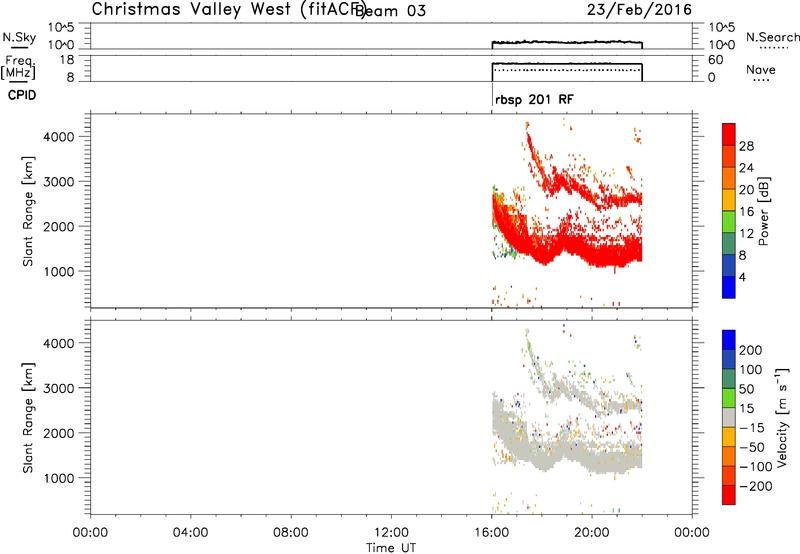Image resolution: width=800 pixels, height=554 pixels.
Task: Click the '20:00' time axis label
Action: (x=592, y=533)
